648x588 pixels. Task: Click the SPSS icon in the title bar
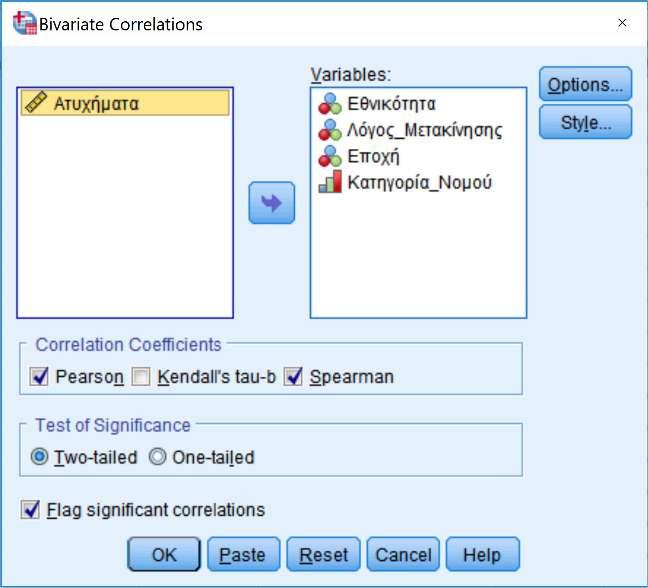[24, 23]
